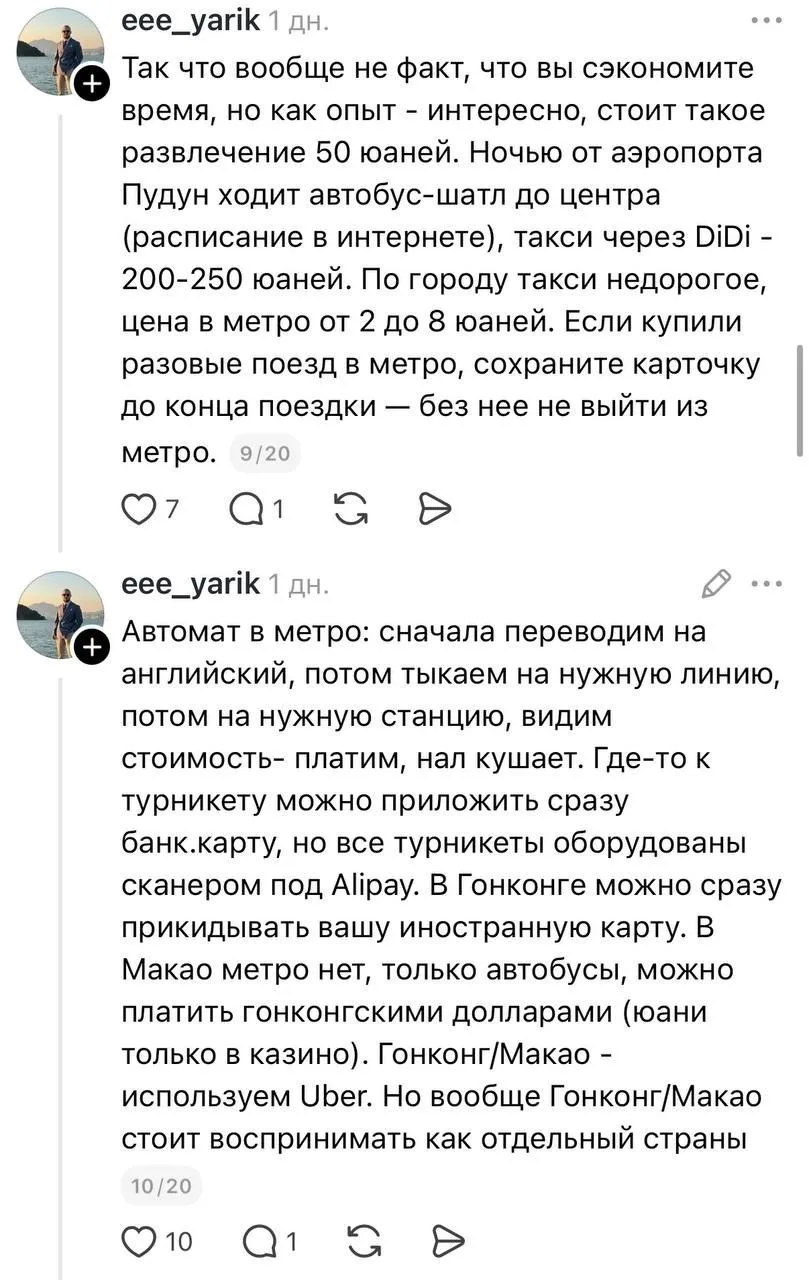Click the vertical scrollbar on the right

click(x=799, y=400)
